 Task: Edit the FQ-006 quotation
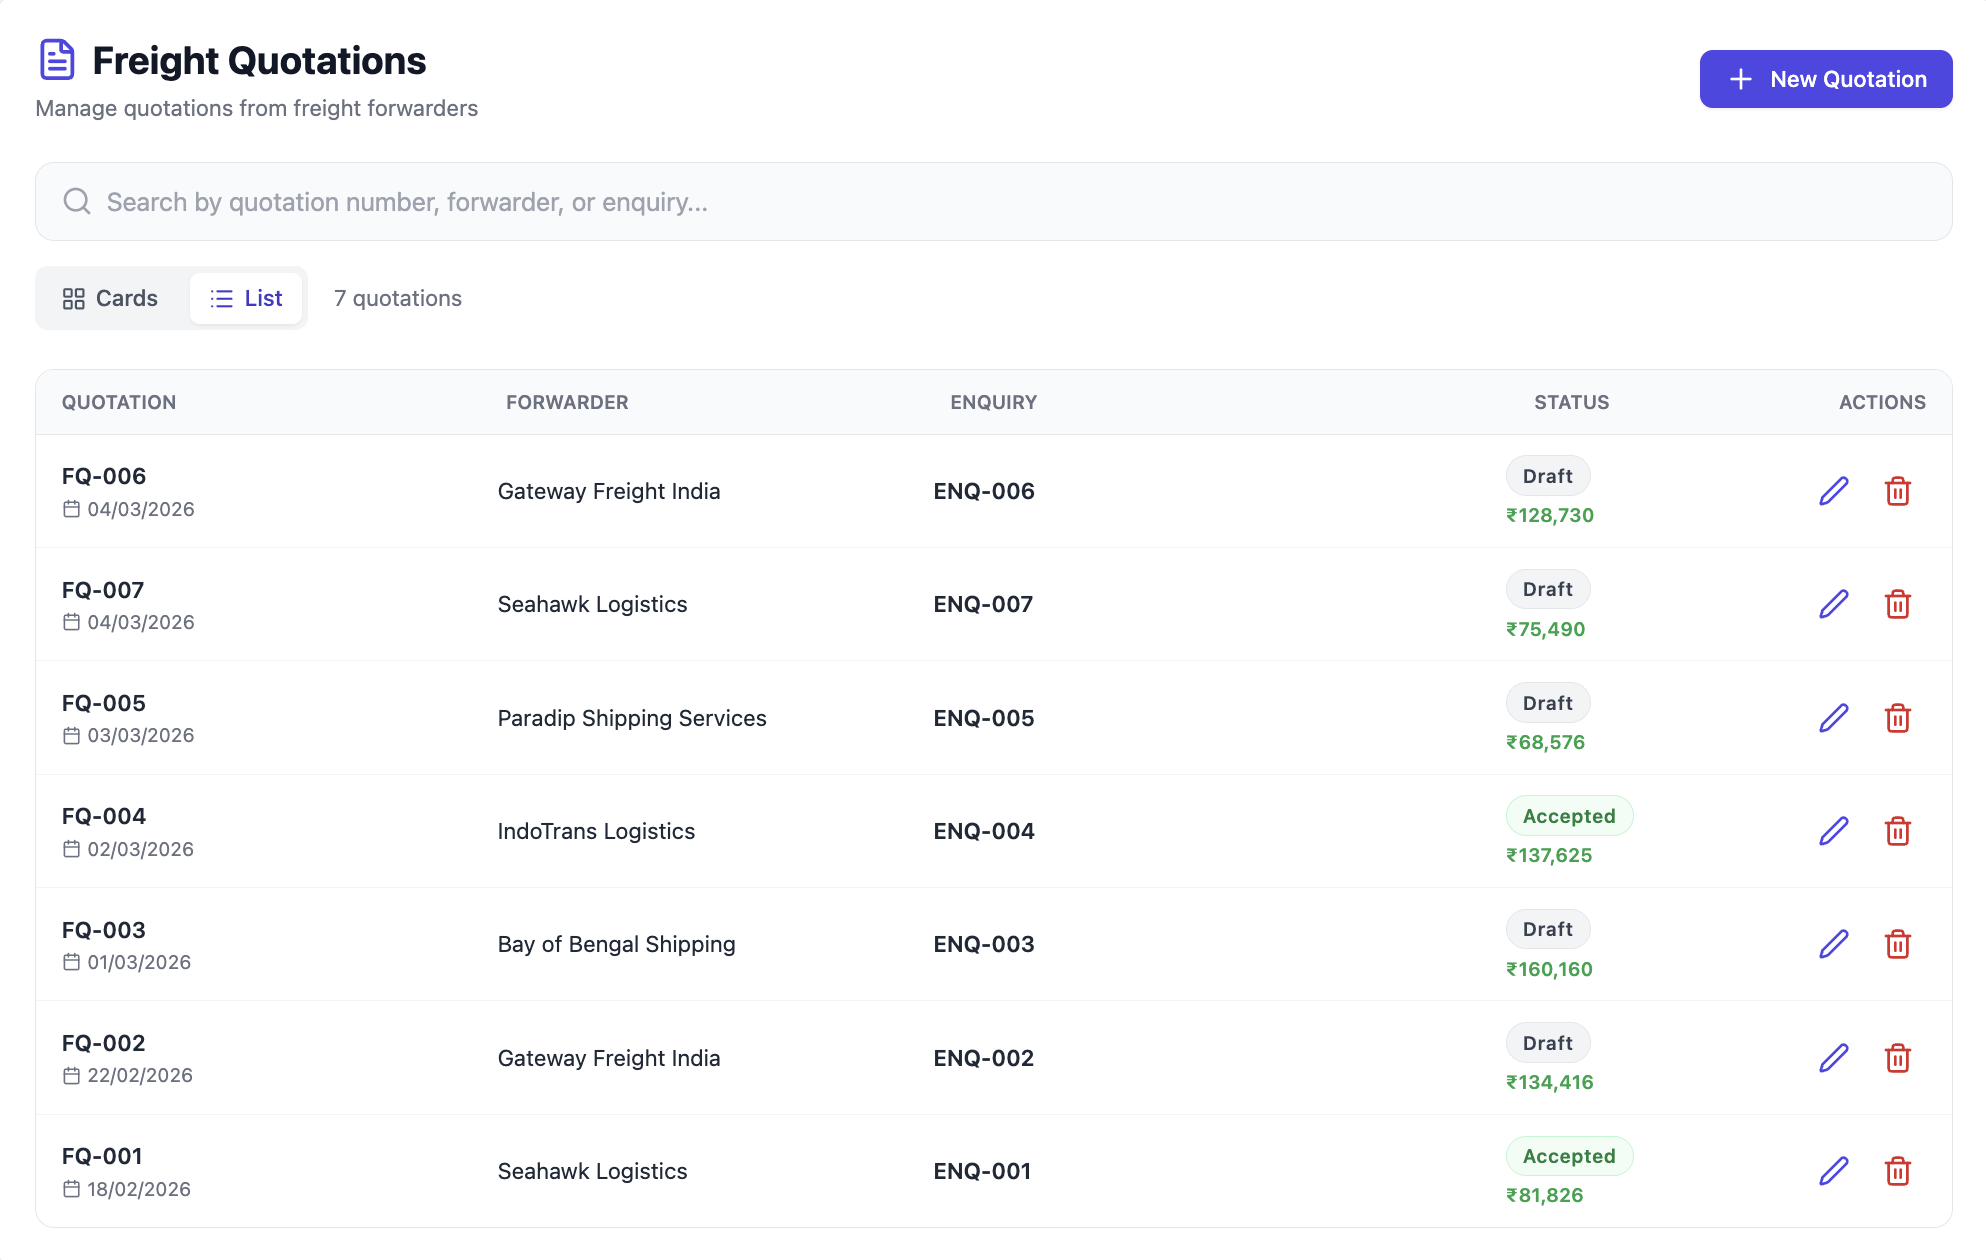click(1833, 490)
